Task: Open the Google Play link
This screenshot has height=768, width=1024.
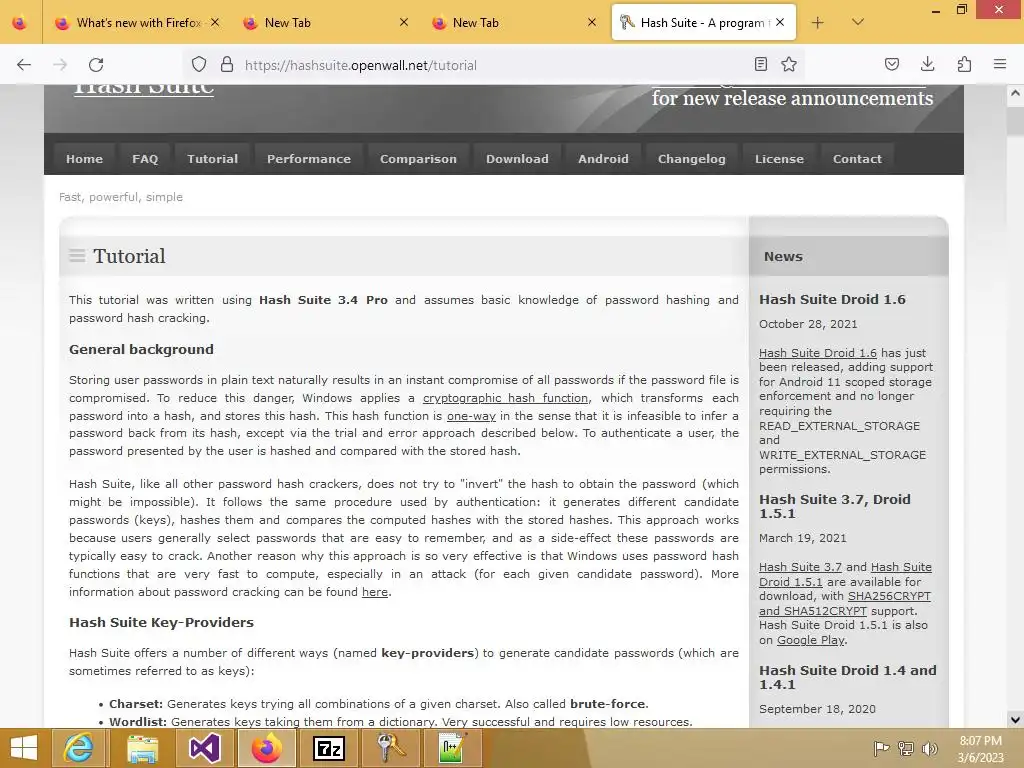Action: [x=811, y=640]
